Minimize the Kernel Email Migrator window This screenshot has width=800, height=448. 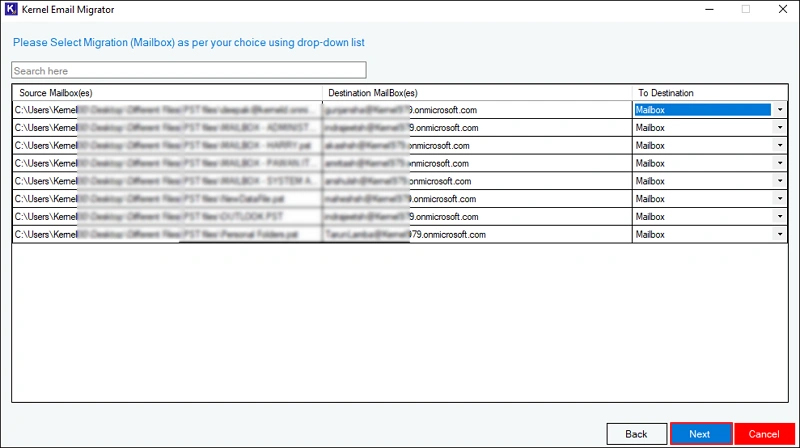709,9
